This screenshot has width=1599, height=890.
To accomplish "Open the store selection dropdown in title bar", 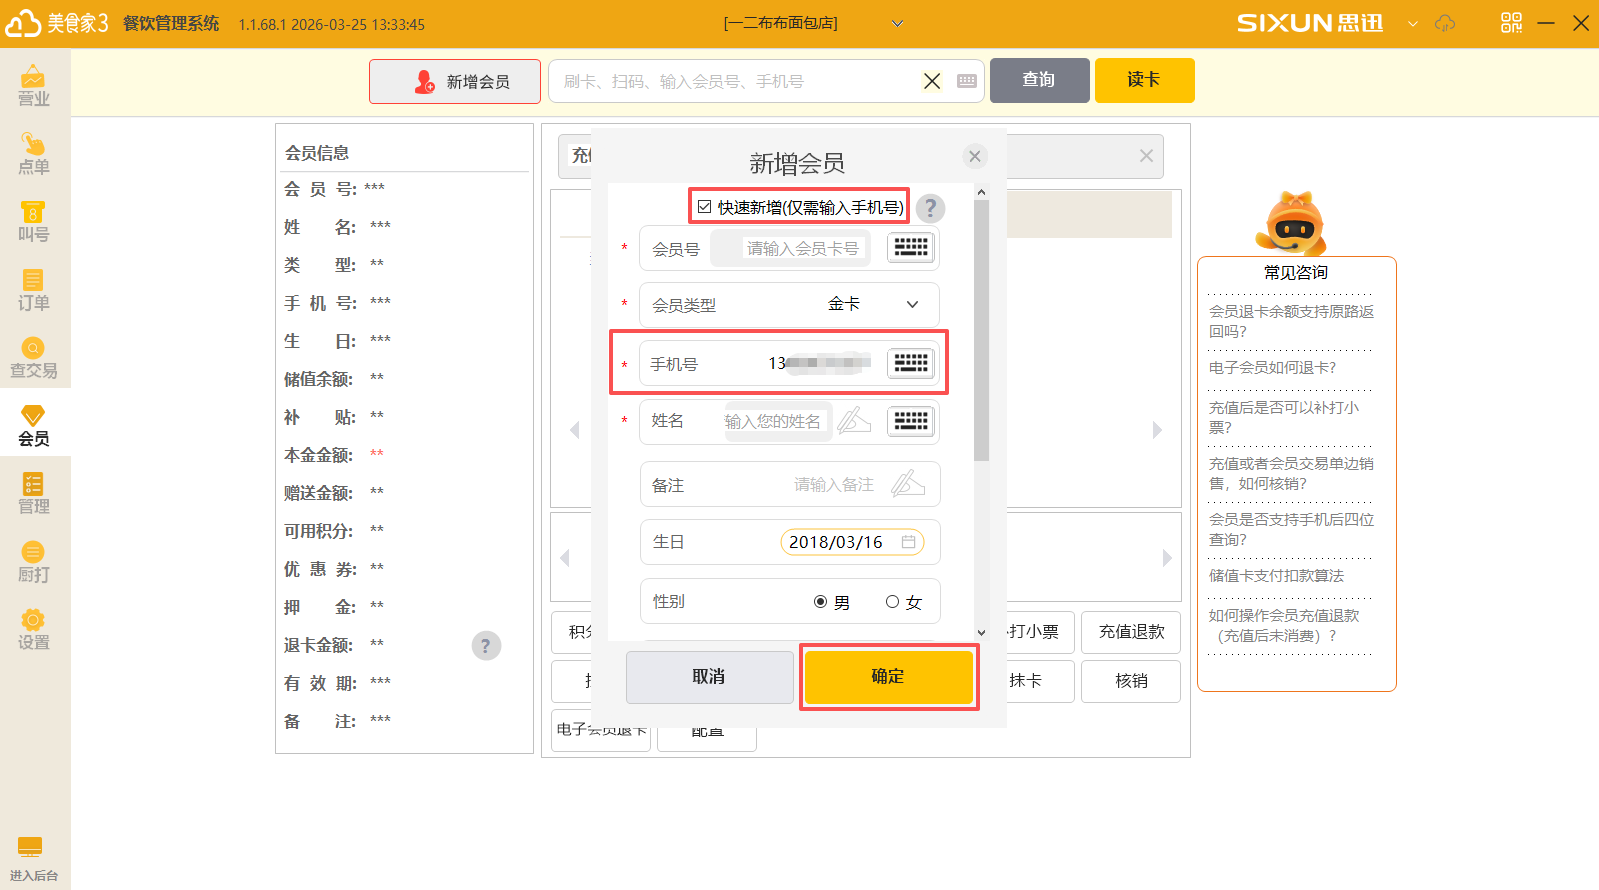I will 897,24.
